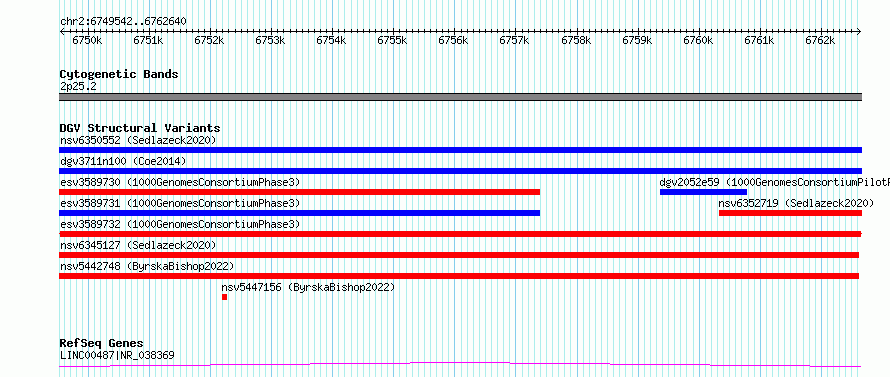Click the RefSeq Genes track title
This screenshot has height=377, width=890.
coord(101,344)
